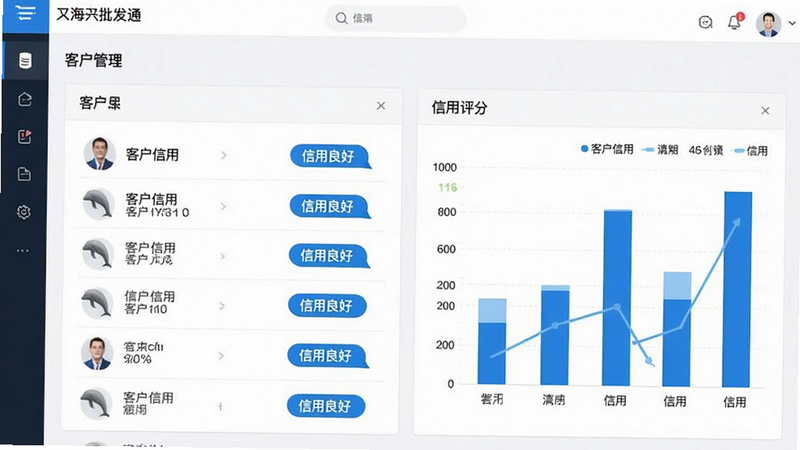This screenshot has height=450, width=800.
Task: Click dolphin avatar of third customer row
Action: (98, 253)
